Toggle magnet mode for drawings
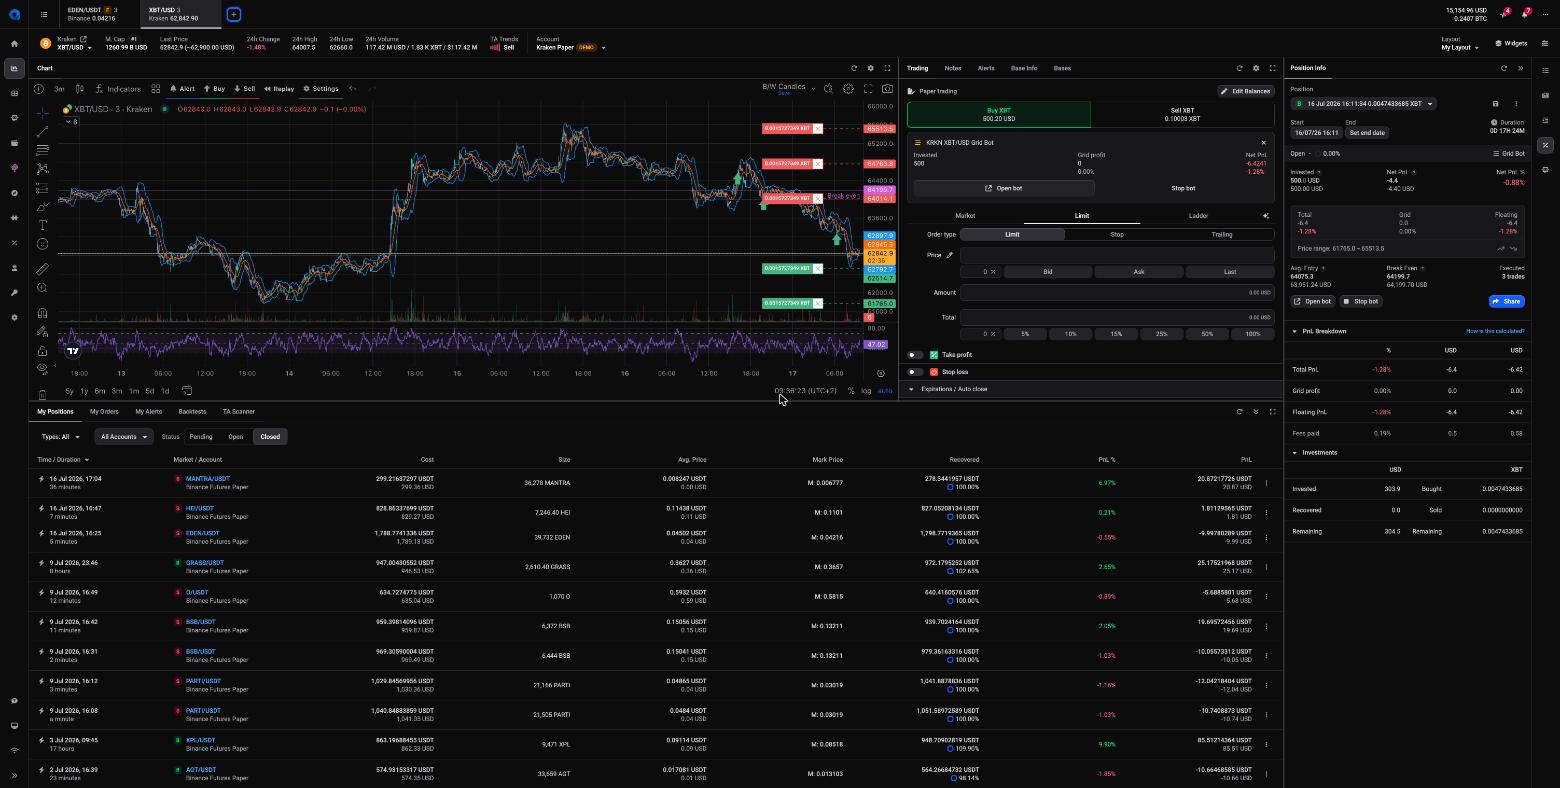The height and width of the screenshot is (788, 1560). [42, 313]
